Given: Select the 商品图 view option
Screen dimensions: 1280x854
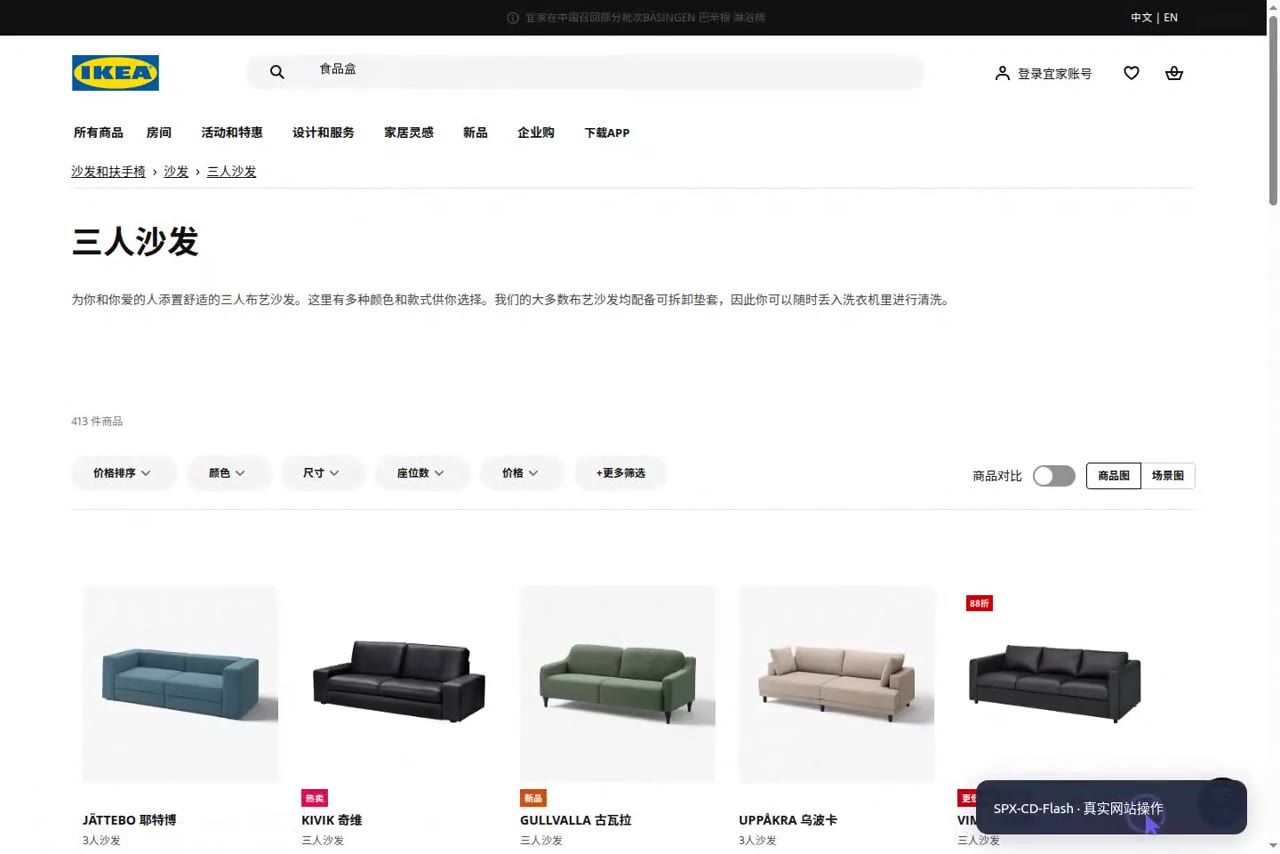Looking at the screenshot, I should [x=1113, y=476].
